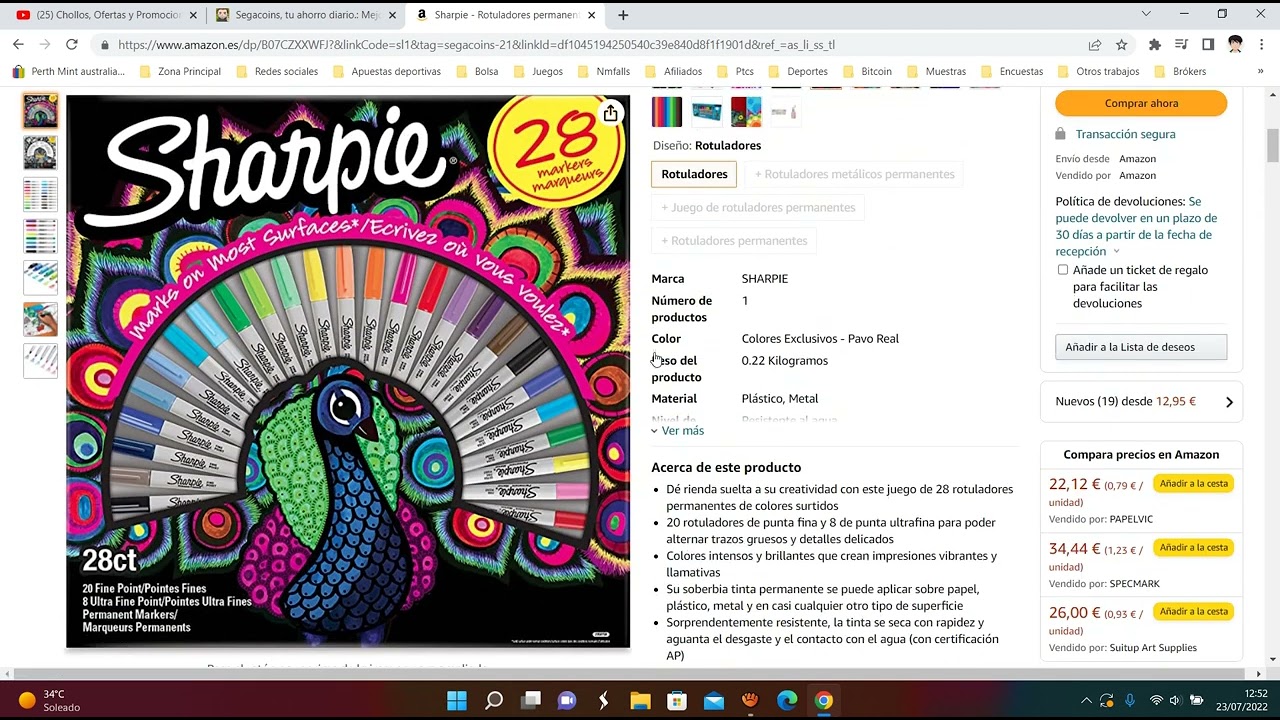Open Microsoft Store from the taskbar
The height and width of the screenshot is (720, 1280).
point(677,700)
